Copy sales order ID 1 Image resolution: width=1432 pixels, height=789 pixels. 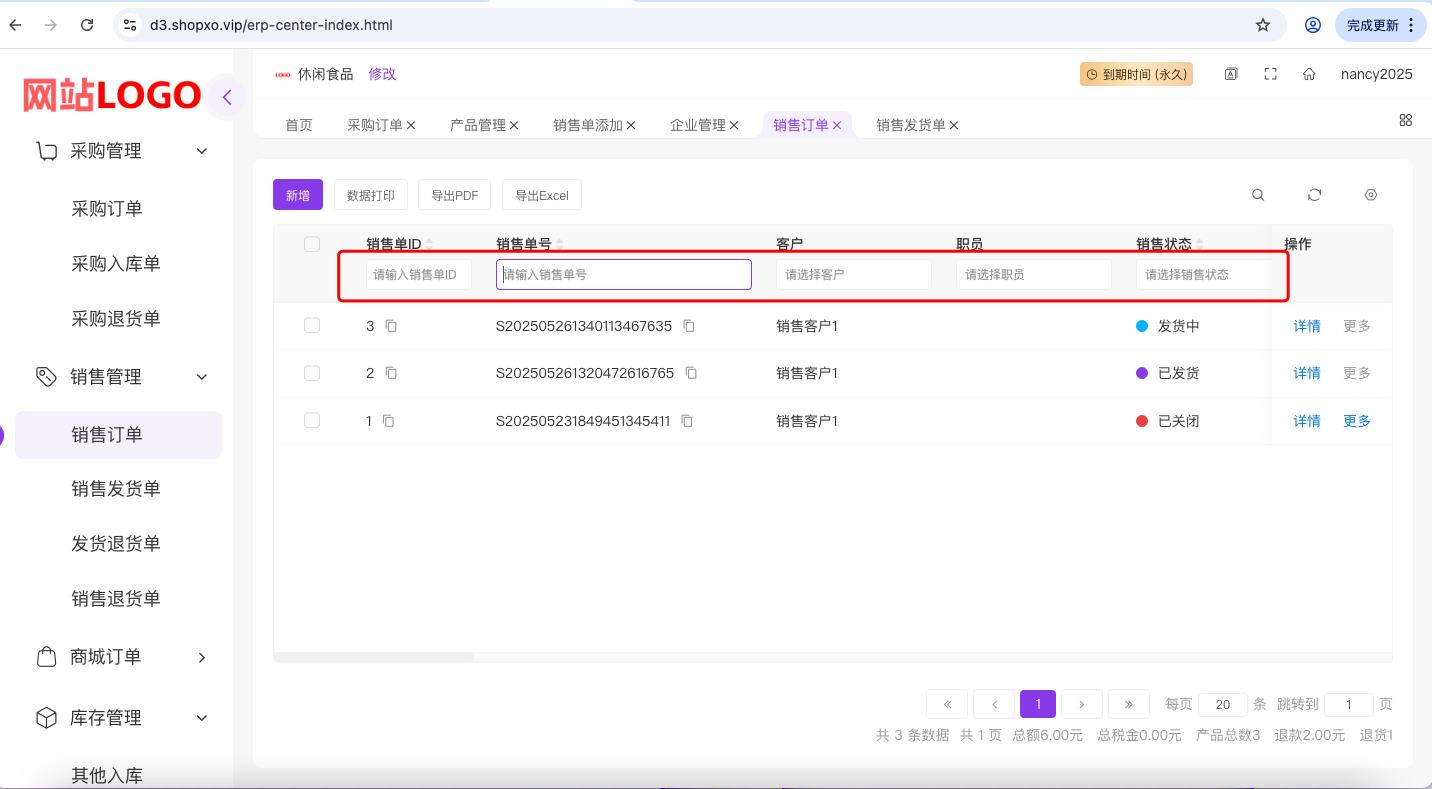388,421
